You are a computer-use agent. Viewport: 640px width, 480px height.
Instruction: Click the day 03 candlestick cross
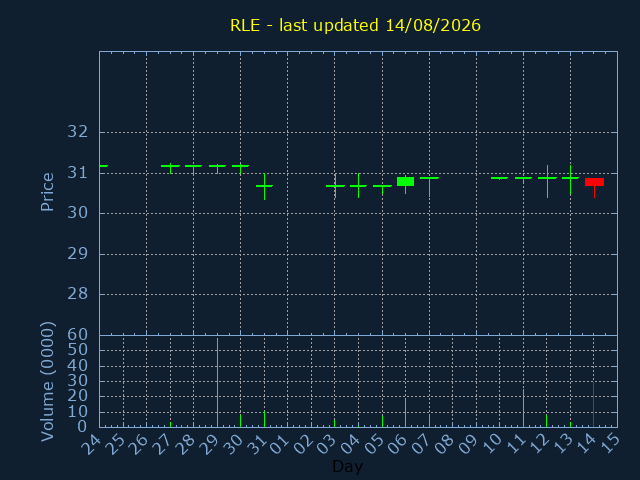pyautogui.click(x=335, y=186)
